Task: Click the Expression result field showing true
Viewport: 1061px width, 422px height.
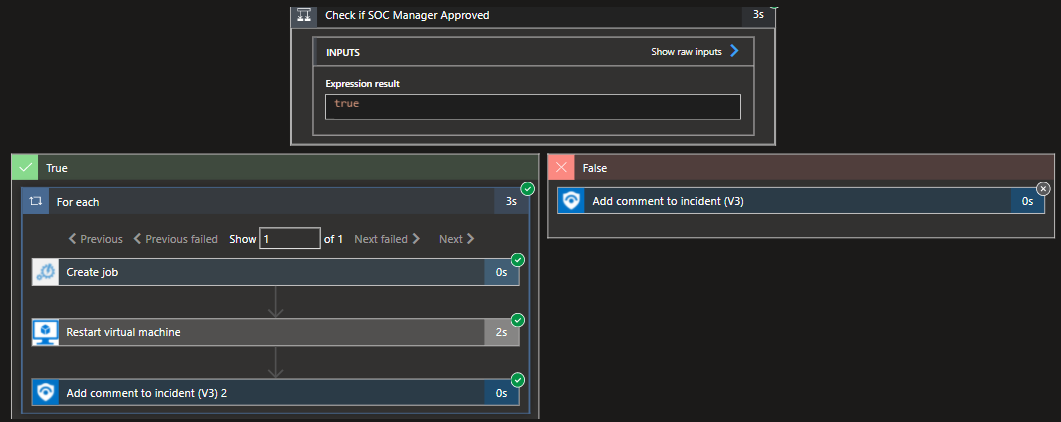Action: pos(533,107)
